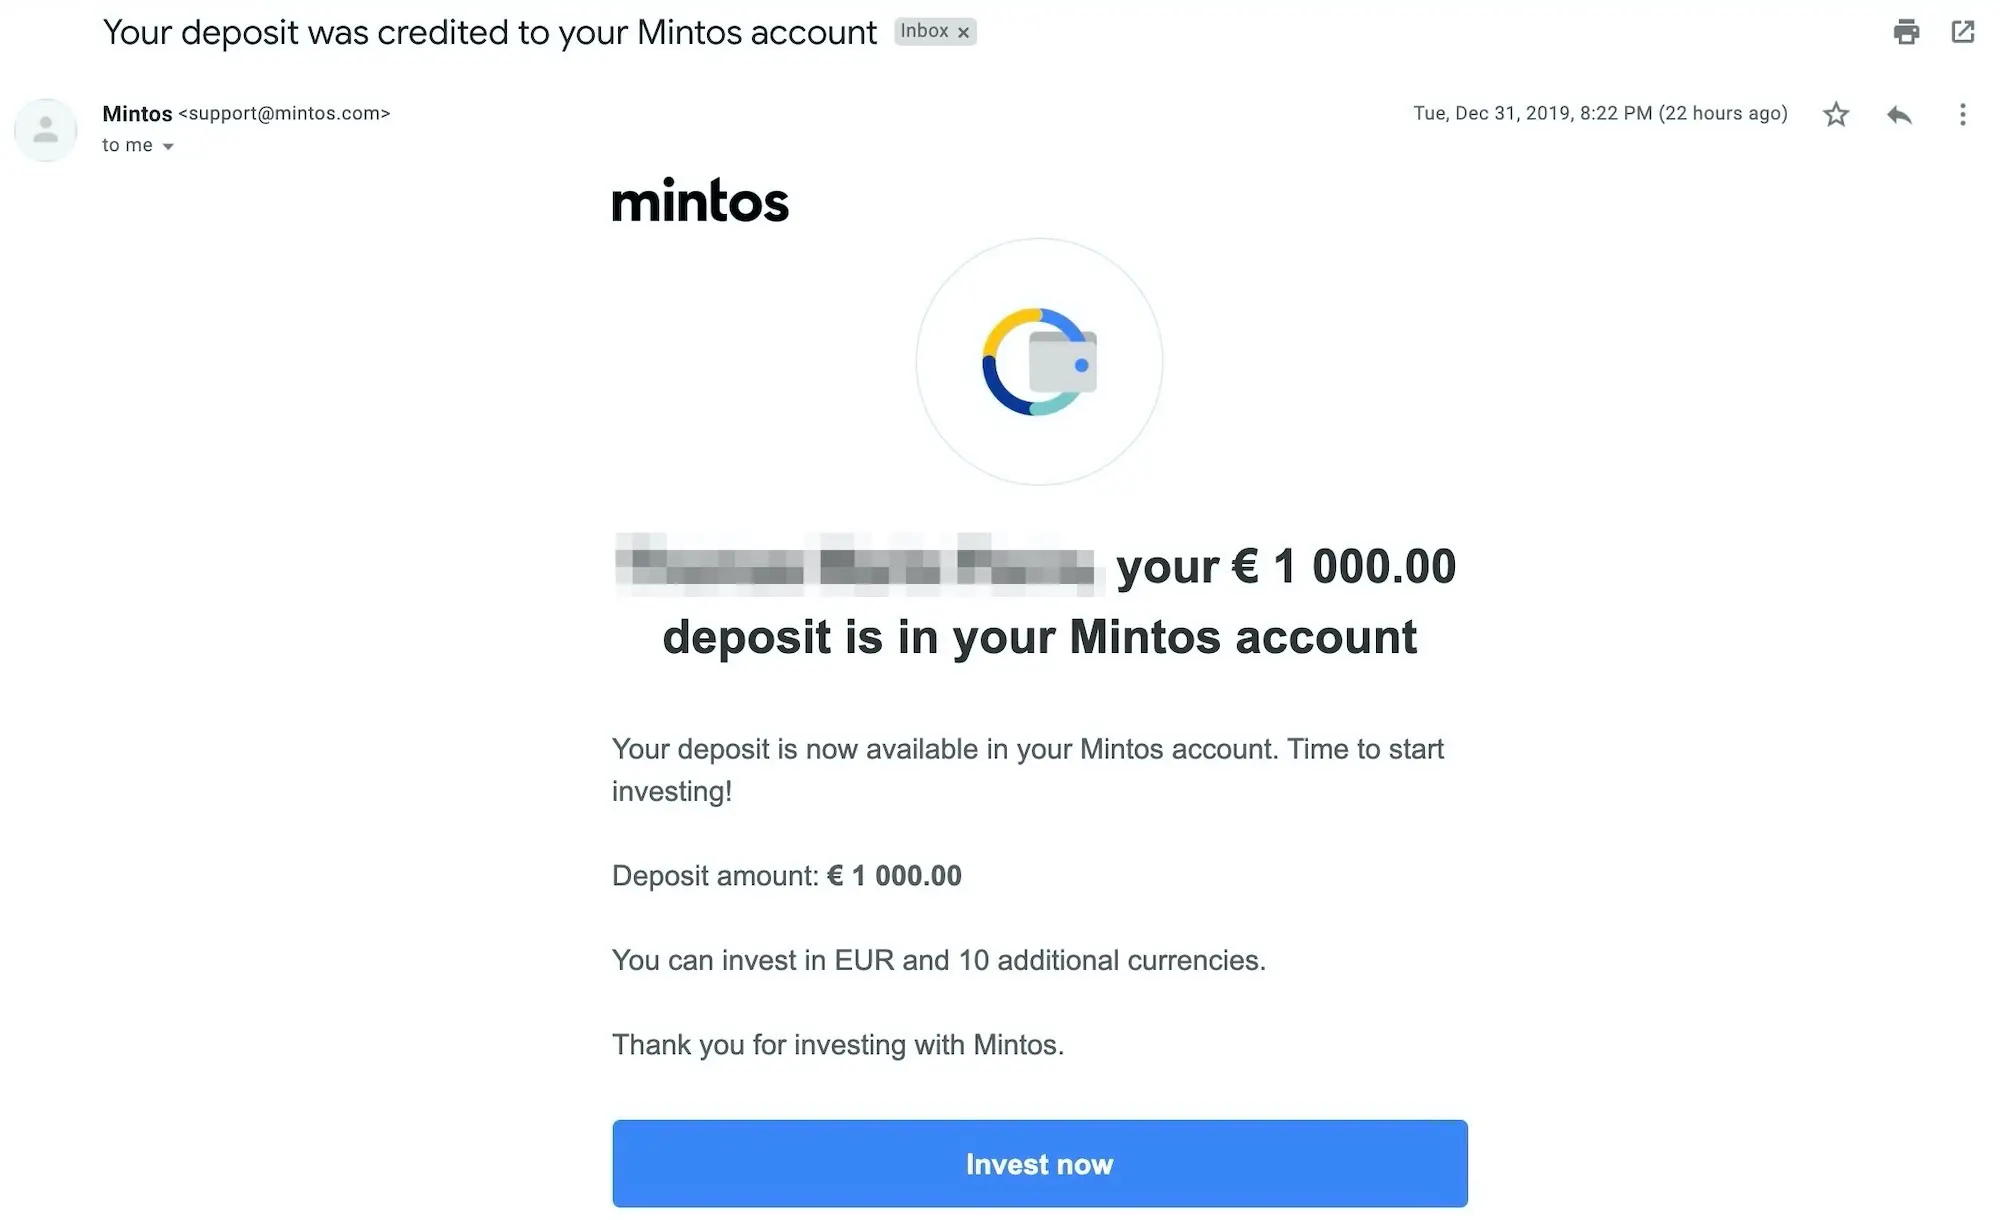This screenshot has width=2000, height=1220.
Task: Click the mintos logo in email body
Action: coord(700,201)
